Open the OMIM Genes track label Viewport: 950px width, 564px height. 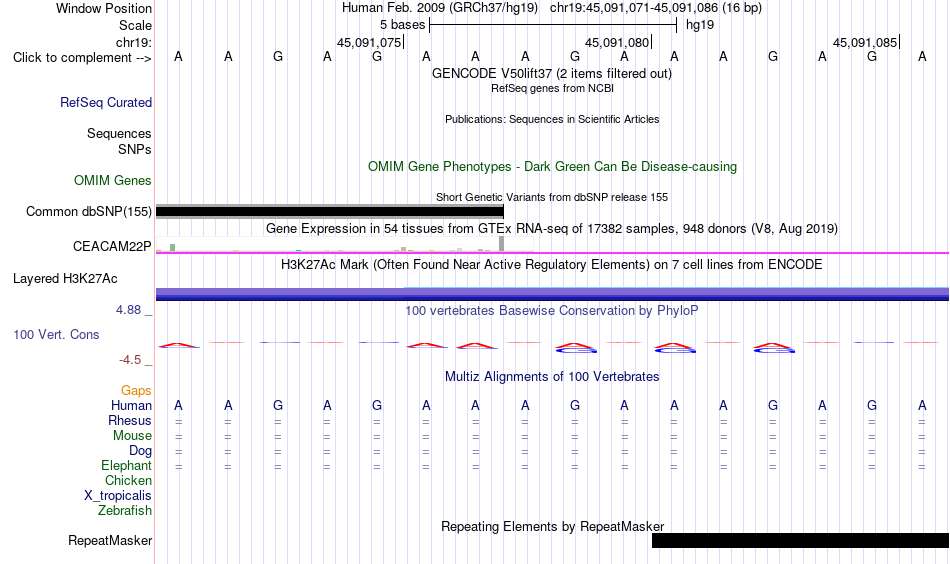coord(113,181)
